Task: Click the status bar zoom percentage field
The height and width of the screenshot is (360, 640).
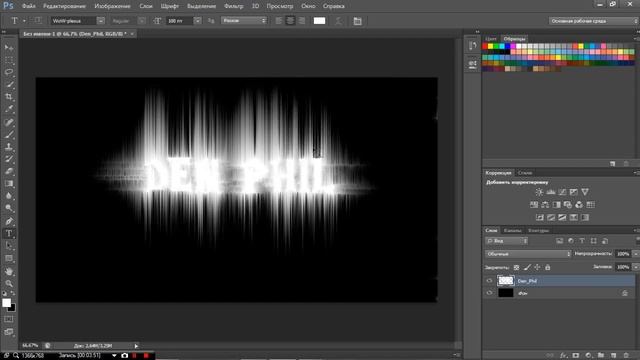Action: pyautogui.click(x=30, y=346)
